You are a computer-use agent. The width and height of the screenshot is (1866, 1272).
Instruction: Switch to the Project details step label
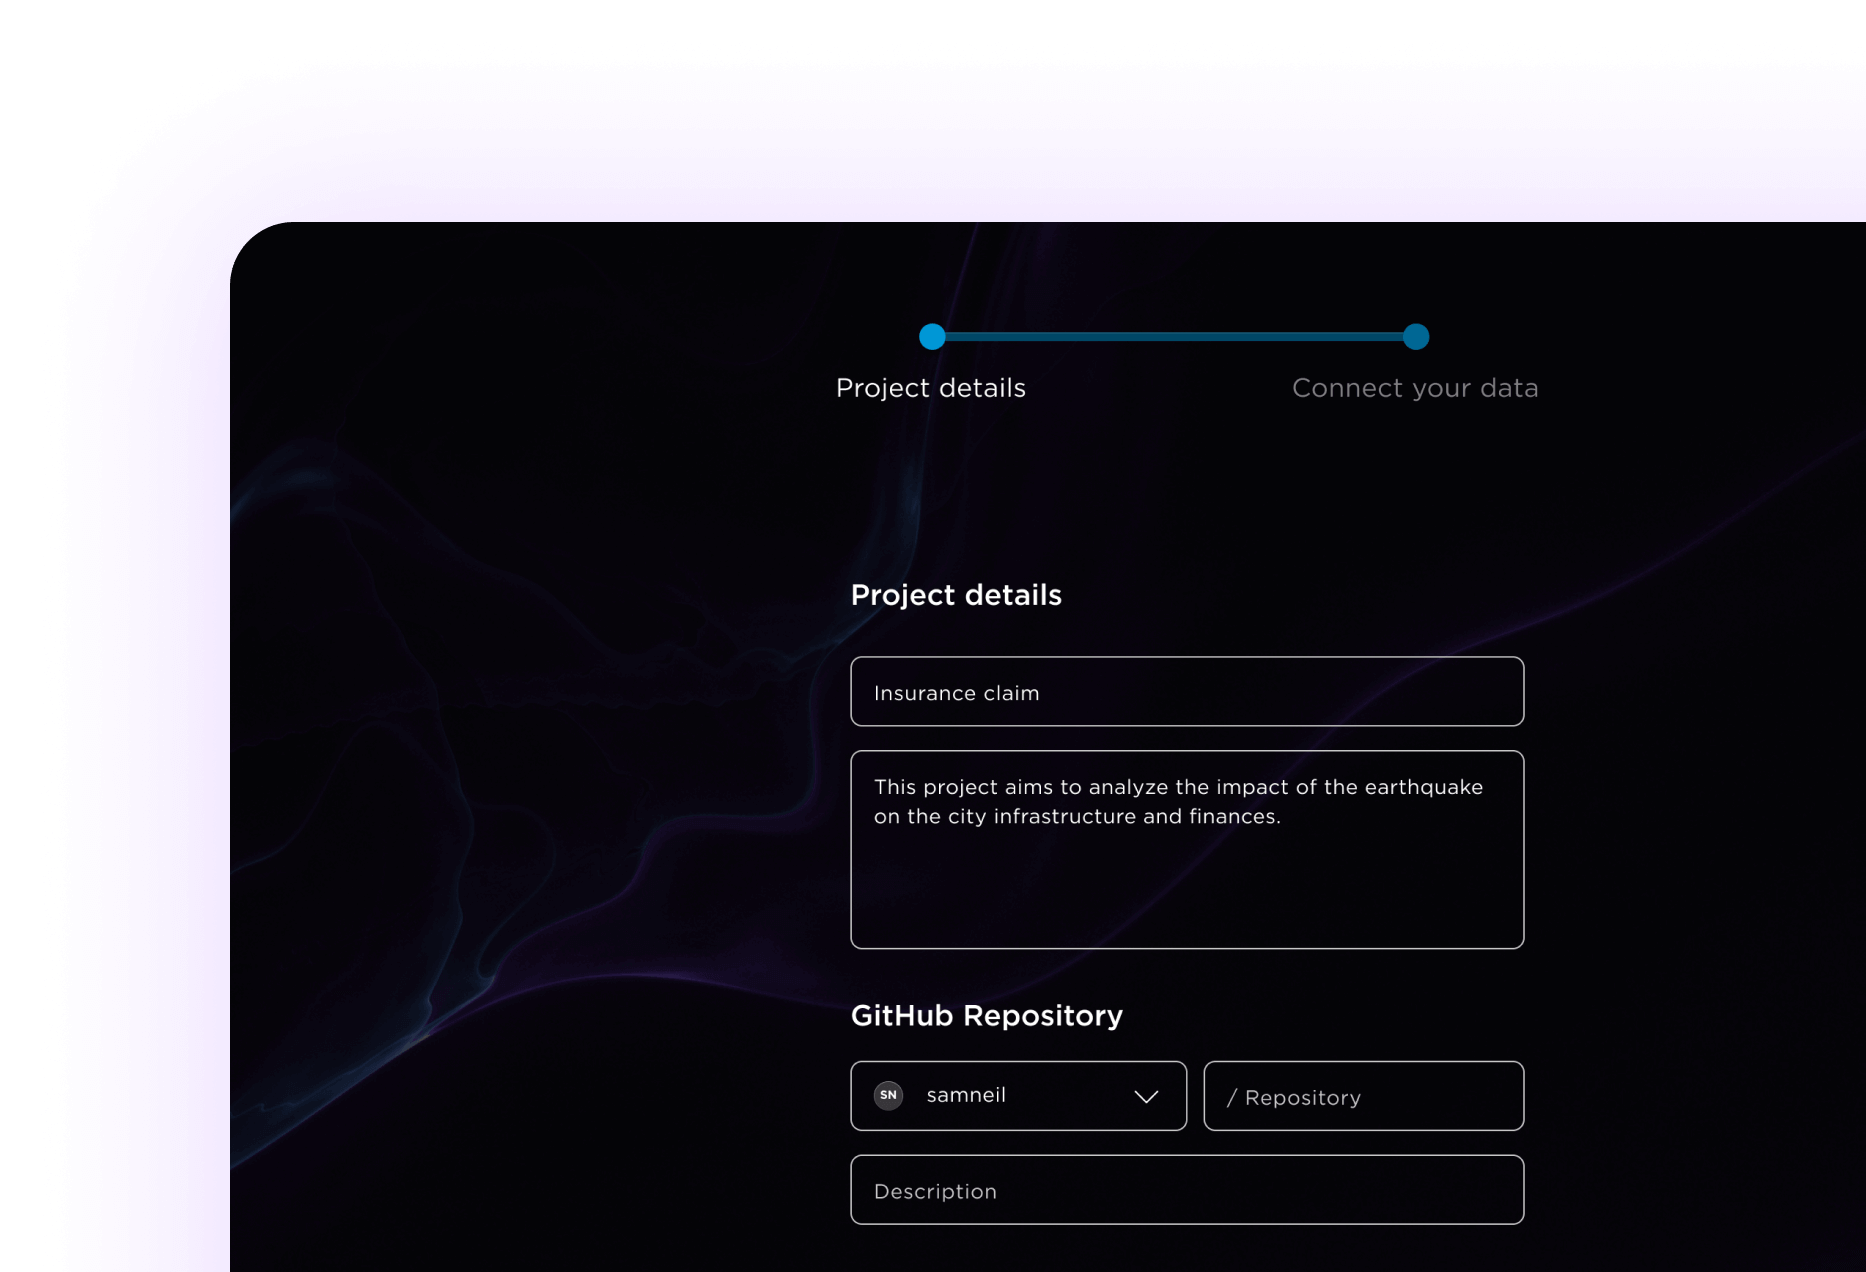930,388
